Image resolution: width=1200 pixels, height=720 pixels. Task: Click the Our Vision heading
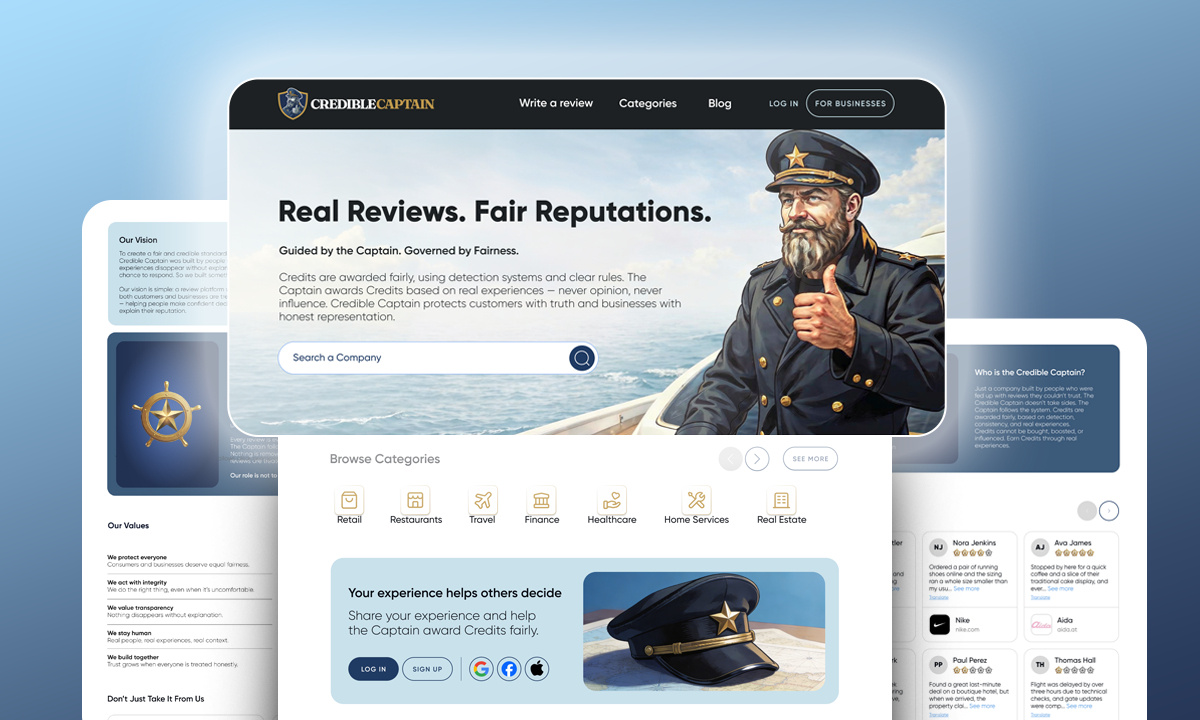click(138, 240)
